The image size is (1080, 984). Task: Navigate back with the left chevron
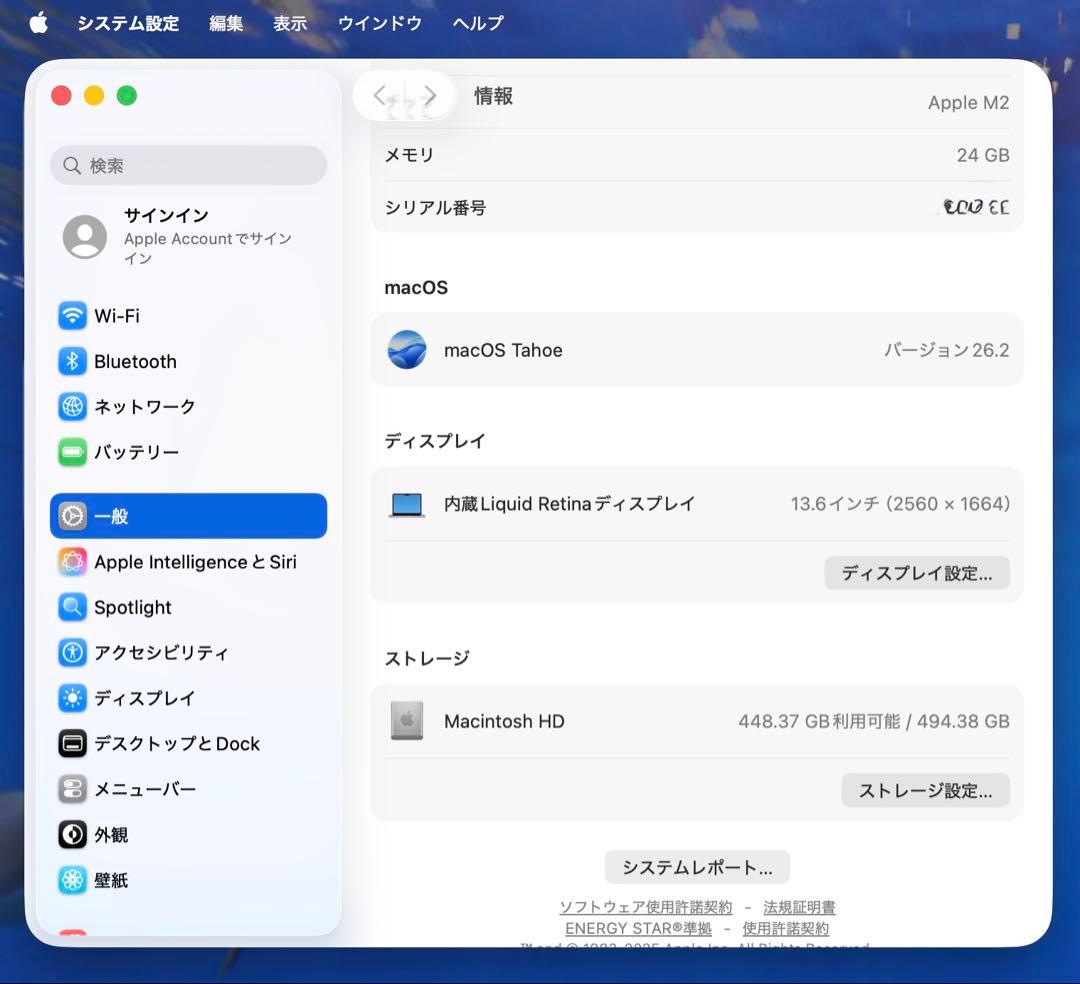click(x=381, y=95)
